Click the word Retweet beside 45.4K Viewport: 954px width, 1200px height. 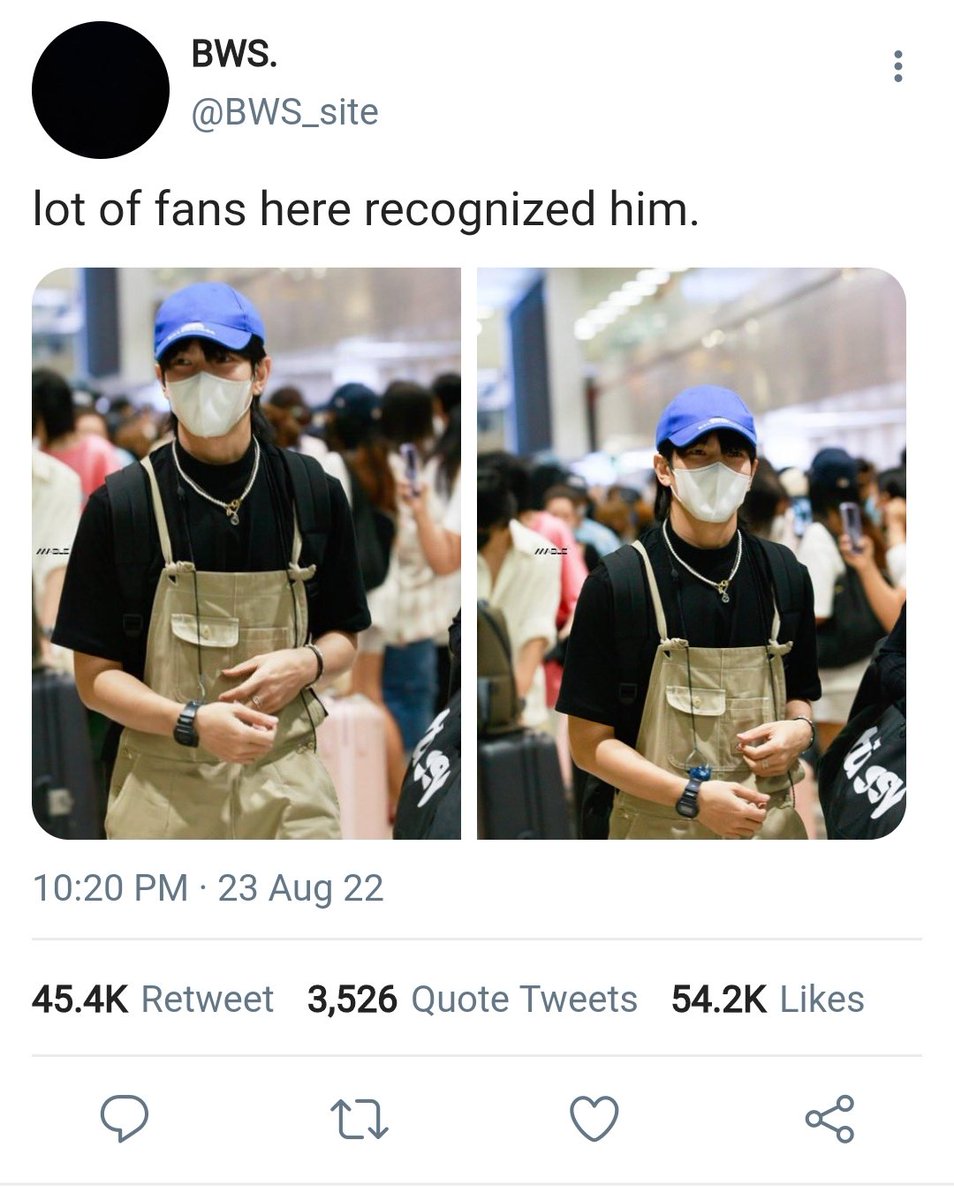point(207,999)
